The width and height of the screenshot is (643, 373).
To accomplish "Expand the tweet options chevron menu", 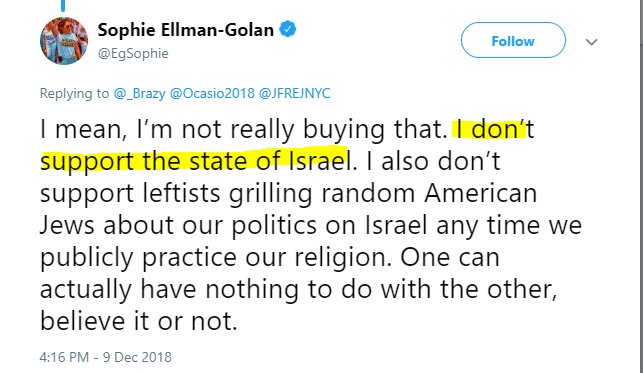I will (x=591, y=41).
